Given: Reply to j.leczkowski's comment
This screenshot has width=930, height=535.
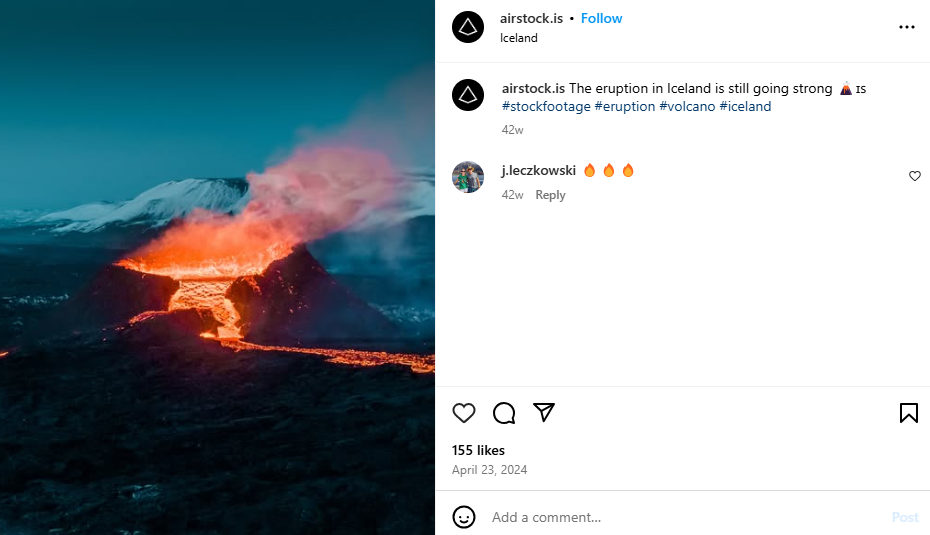Looking at the screenshot, I should (550, 195).
